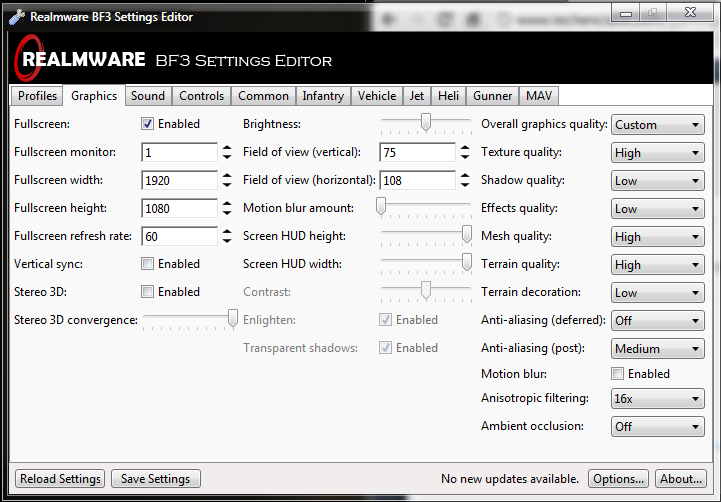Switch to the MAV tab

click(539, 96)
